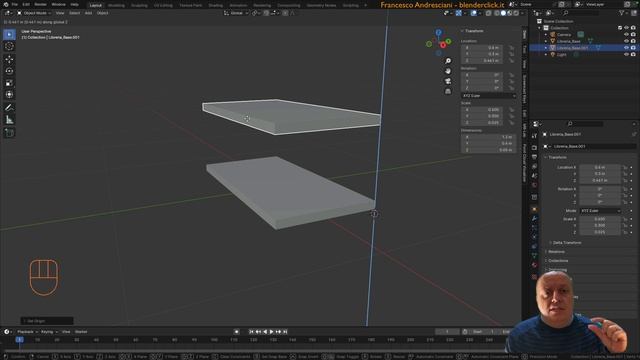The width and height of the screenshot is (640, 360).
Task: Open the Blender logo app menu
Action: coord(5,4)
